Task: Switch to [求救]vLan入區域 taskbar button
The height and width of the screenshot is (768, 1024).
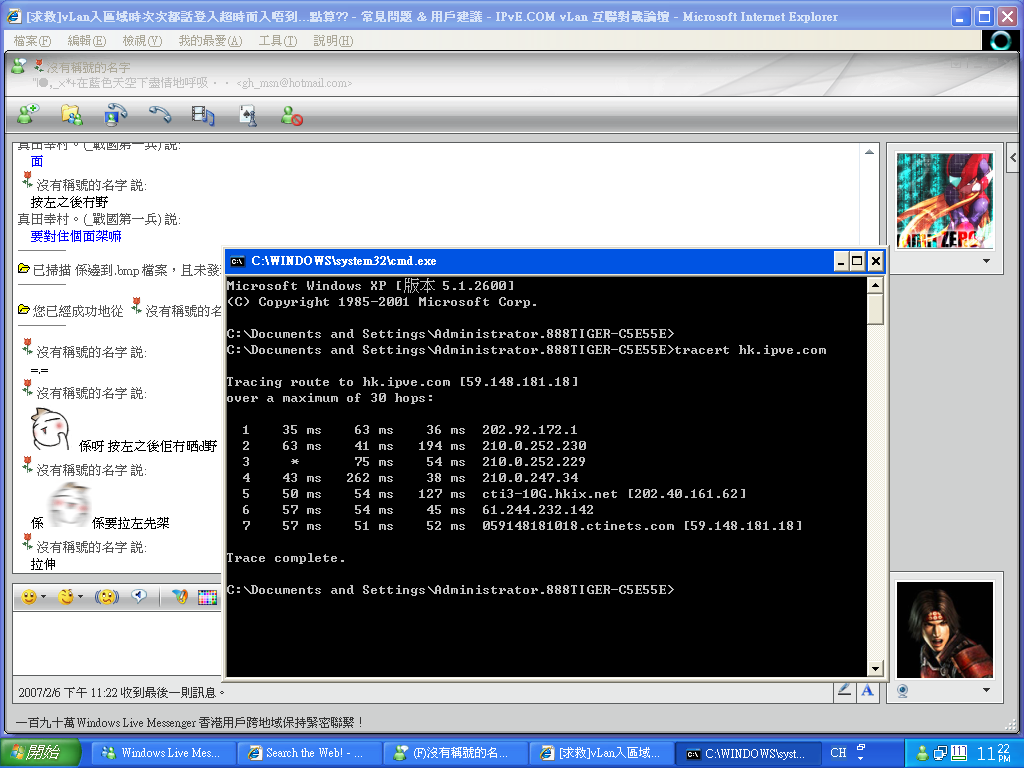Action: pyautogui.click(x=600, y=753)
